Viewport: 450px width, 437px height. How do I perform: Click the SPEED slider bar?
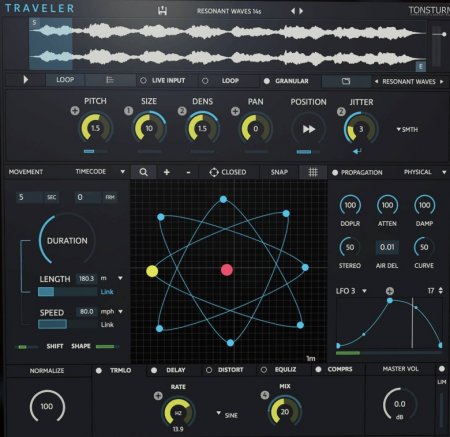(x=67, y=324)
